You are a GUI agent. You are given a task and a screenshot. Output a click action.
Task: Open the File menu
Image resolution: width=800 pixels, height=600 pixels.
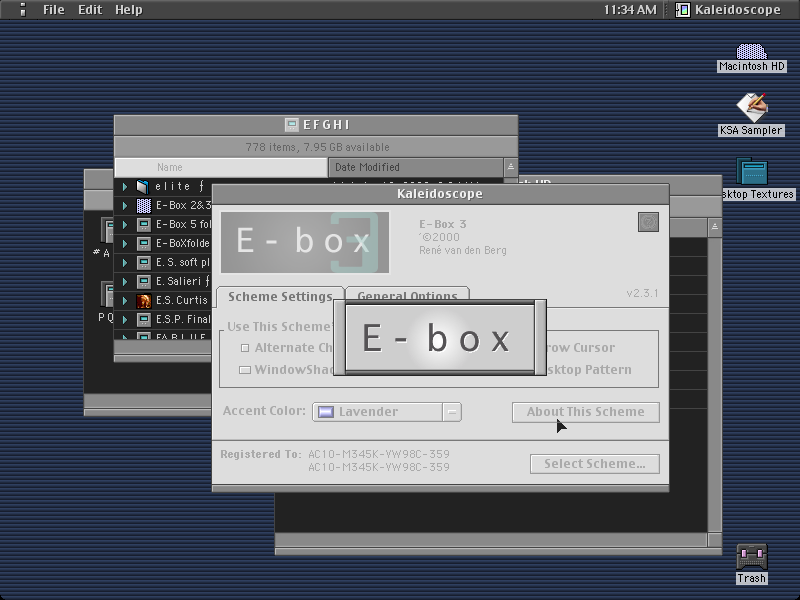click(54, 9)
